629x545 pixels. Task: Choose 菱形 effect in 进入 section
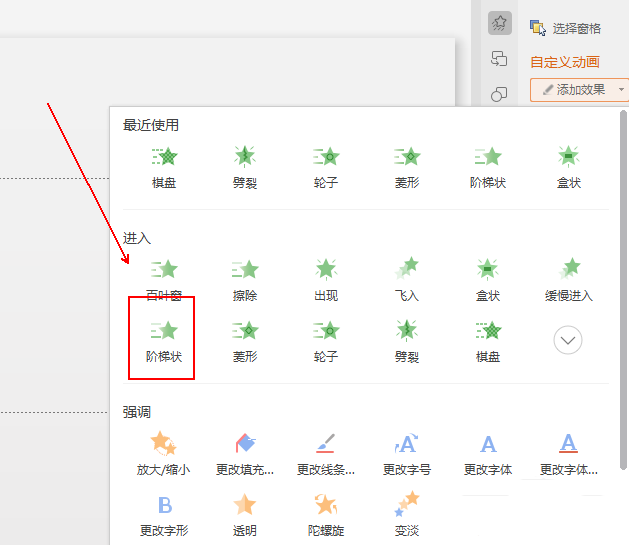245,341
